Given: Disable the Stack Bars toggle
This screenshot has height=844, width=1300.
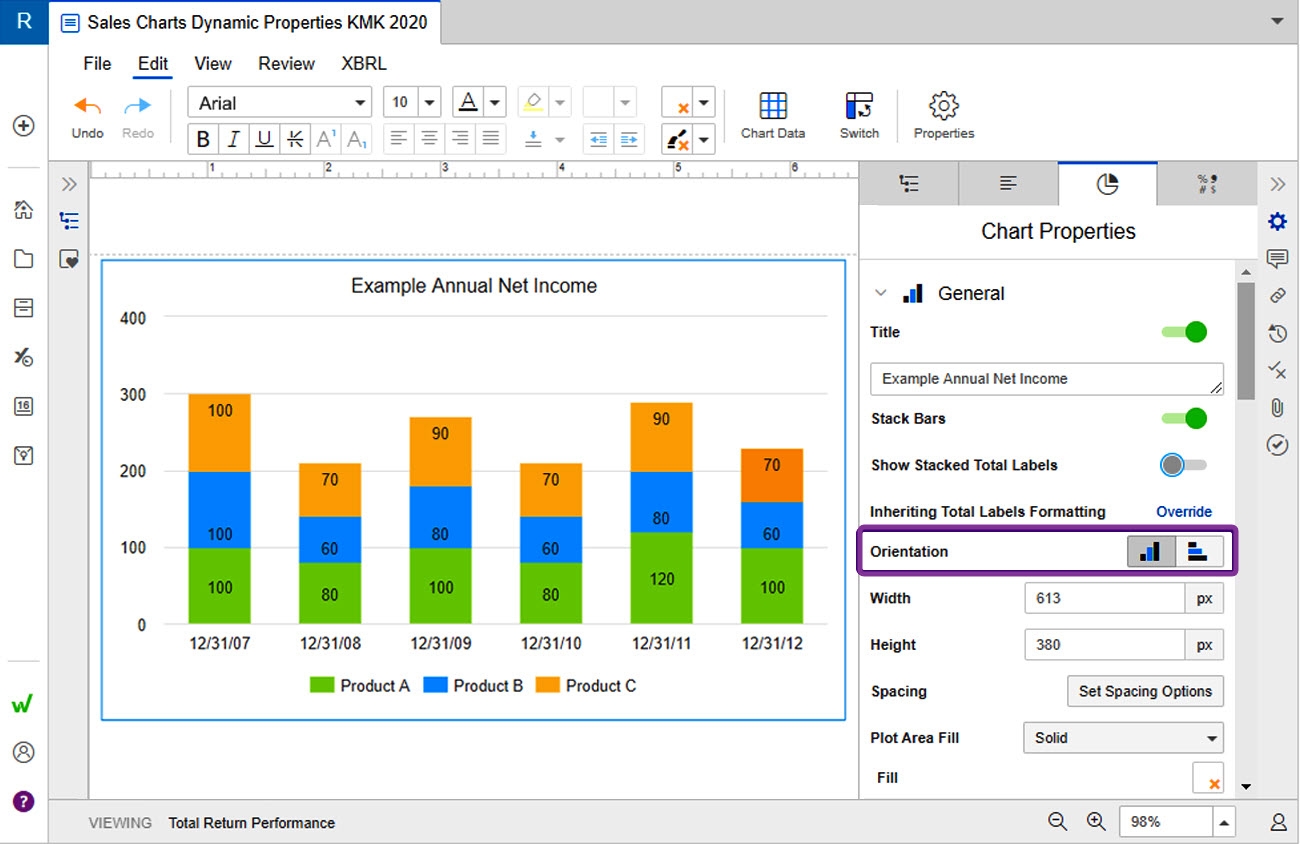Looking at the screenshot, I should tap(1182, 418).
